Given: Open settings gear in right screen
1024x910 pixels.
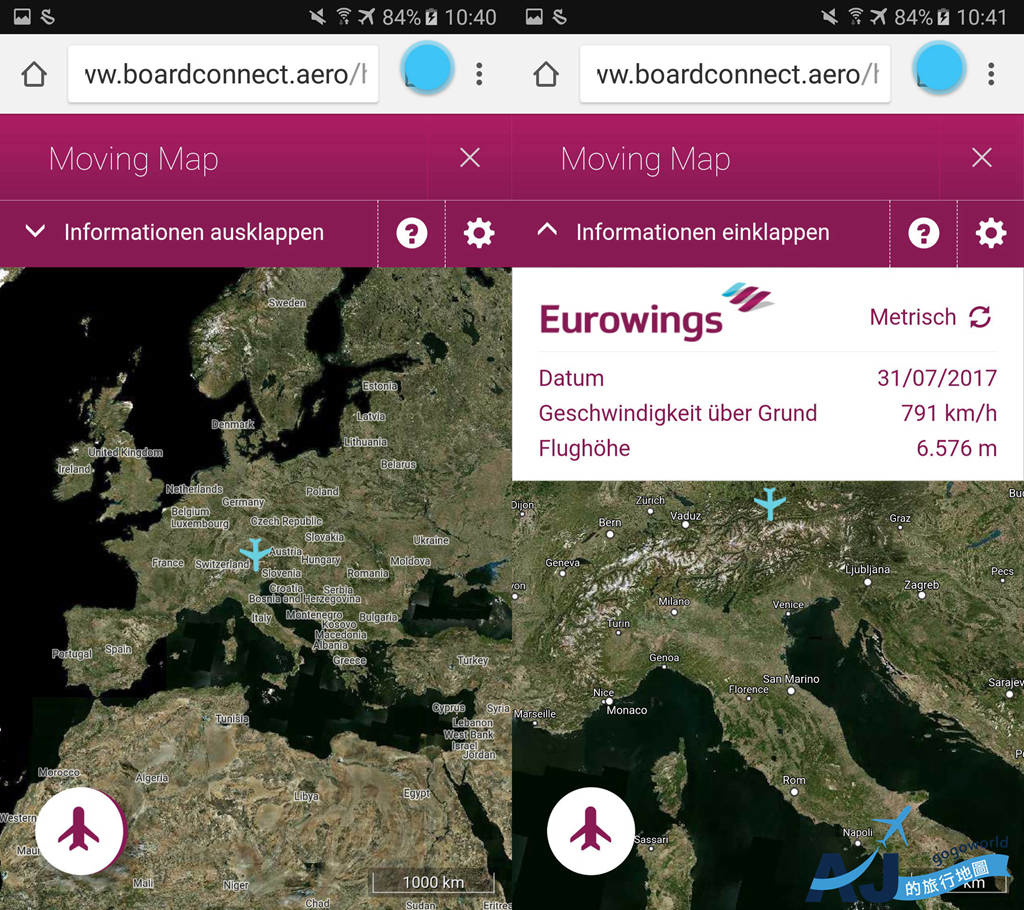Looking at the screenshot, I should click(991, 233).
